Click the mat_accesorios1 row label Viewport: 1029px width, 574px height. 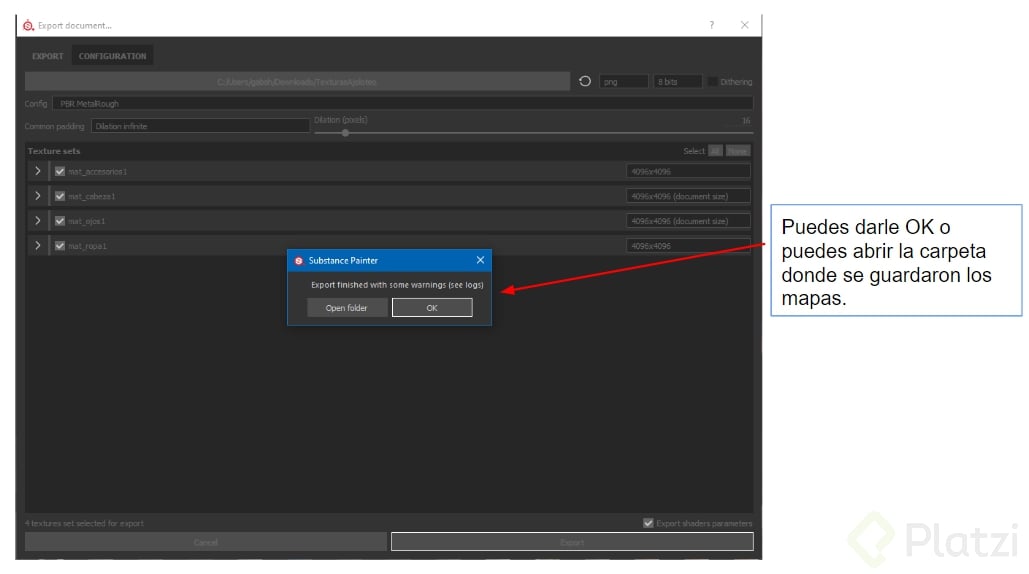pos(98,171)
